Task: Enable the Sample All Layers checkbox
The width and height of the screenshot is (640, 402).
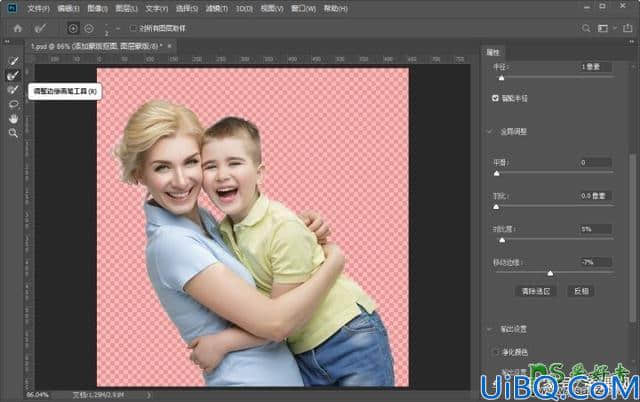Action: (133, 28)
